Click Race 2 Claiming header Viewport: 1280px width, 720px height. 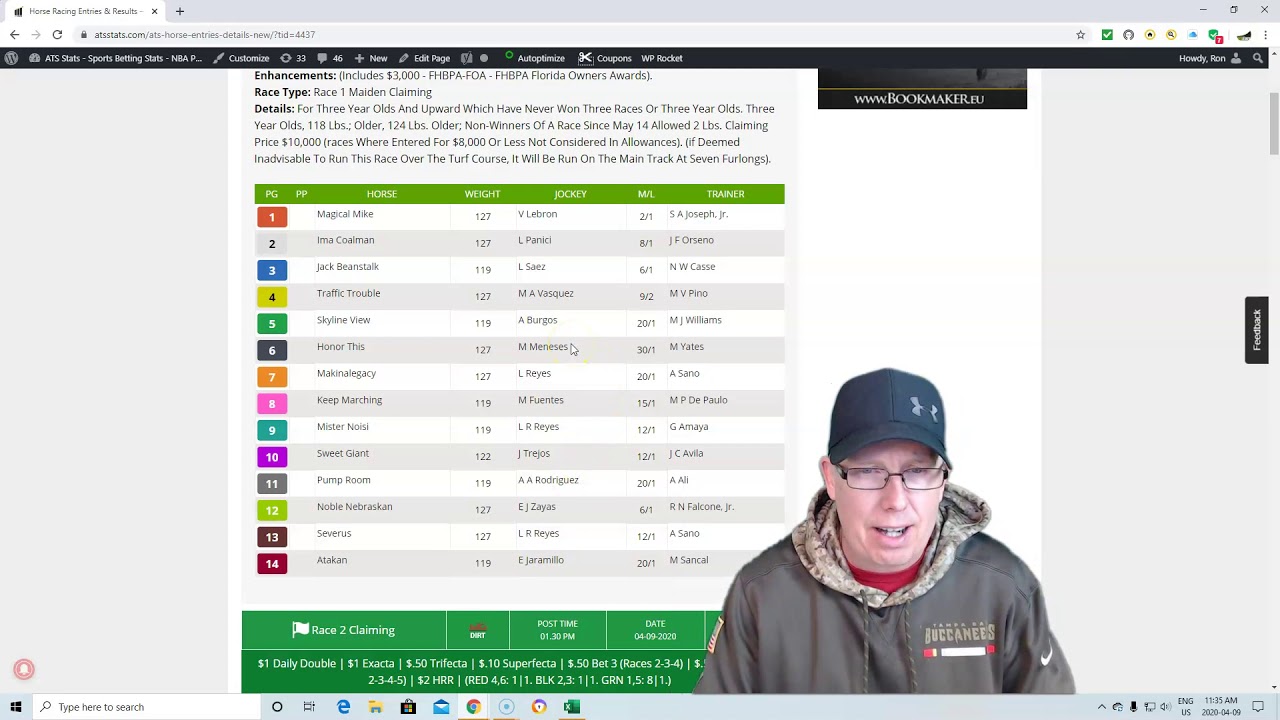pos(343,630)
